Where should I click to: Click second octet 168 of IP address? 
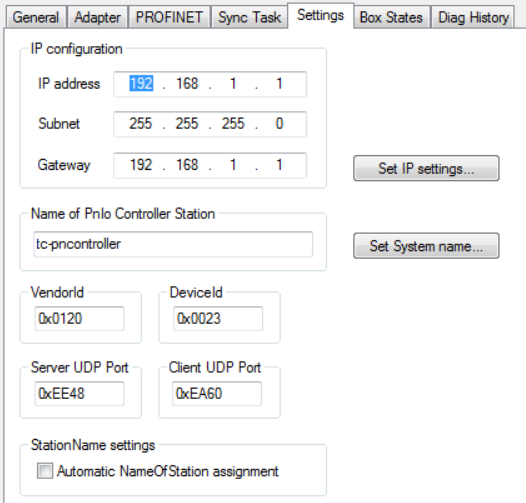(187, 83)
